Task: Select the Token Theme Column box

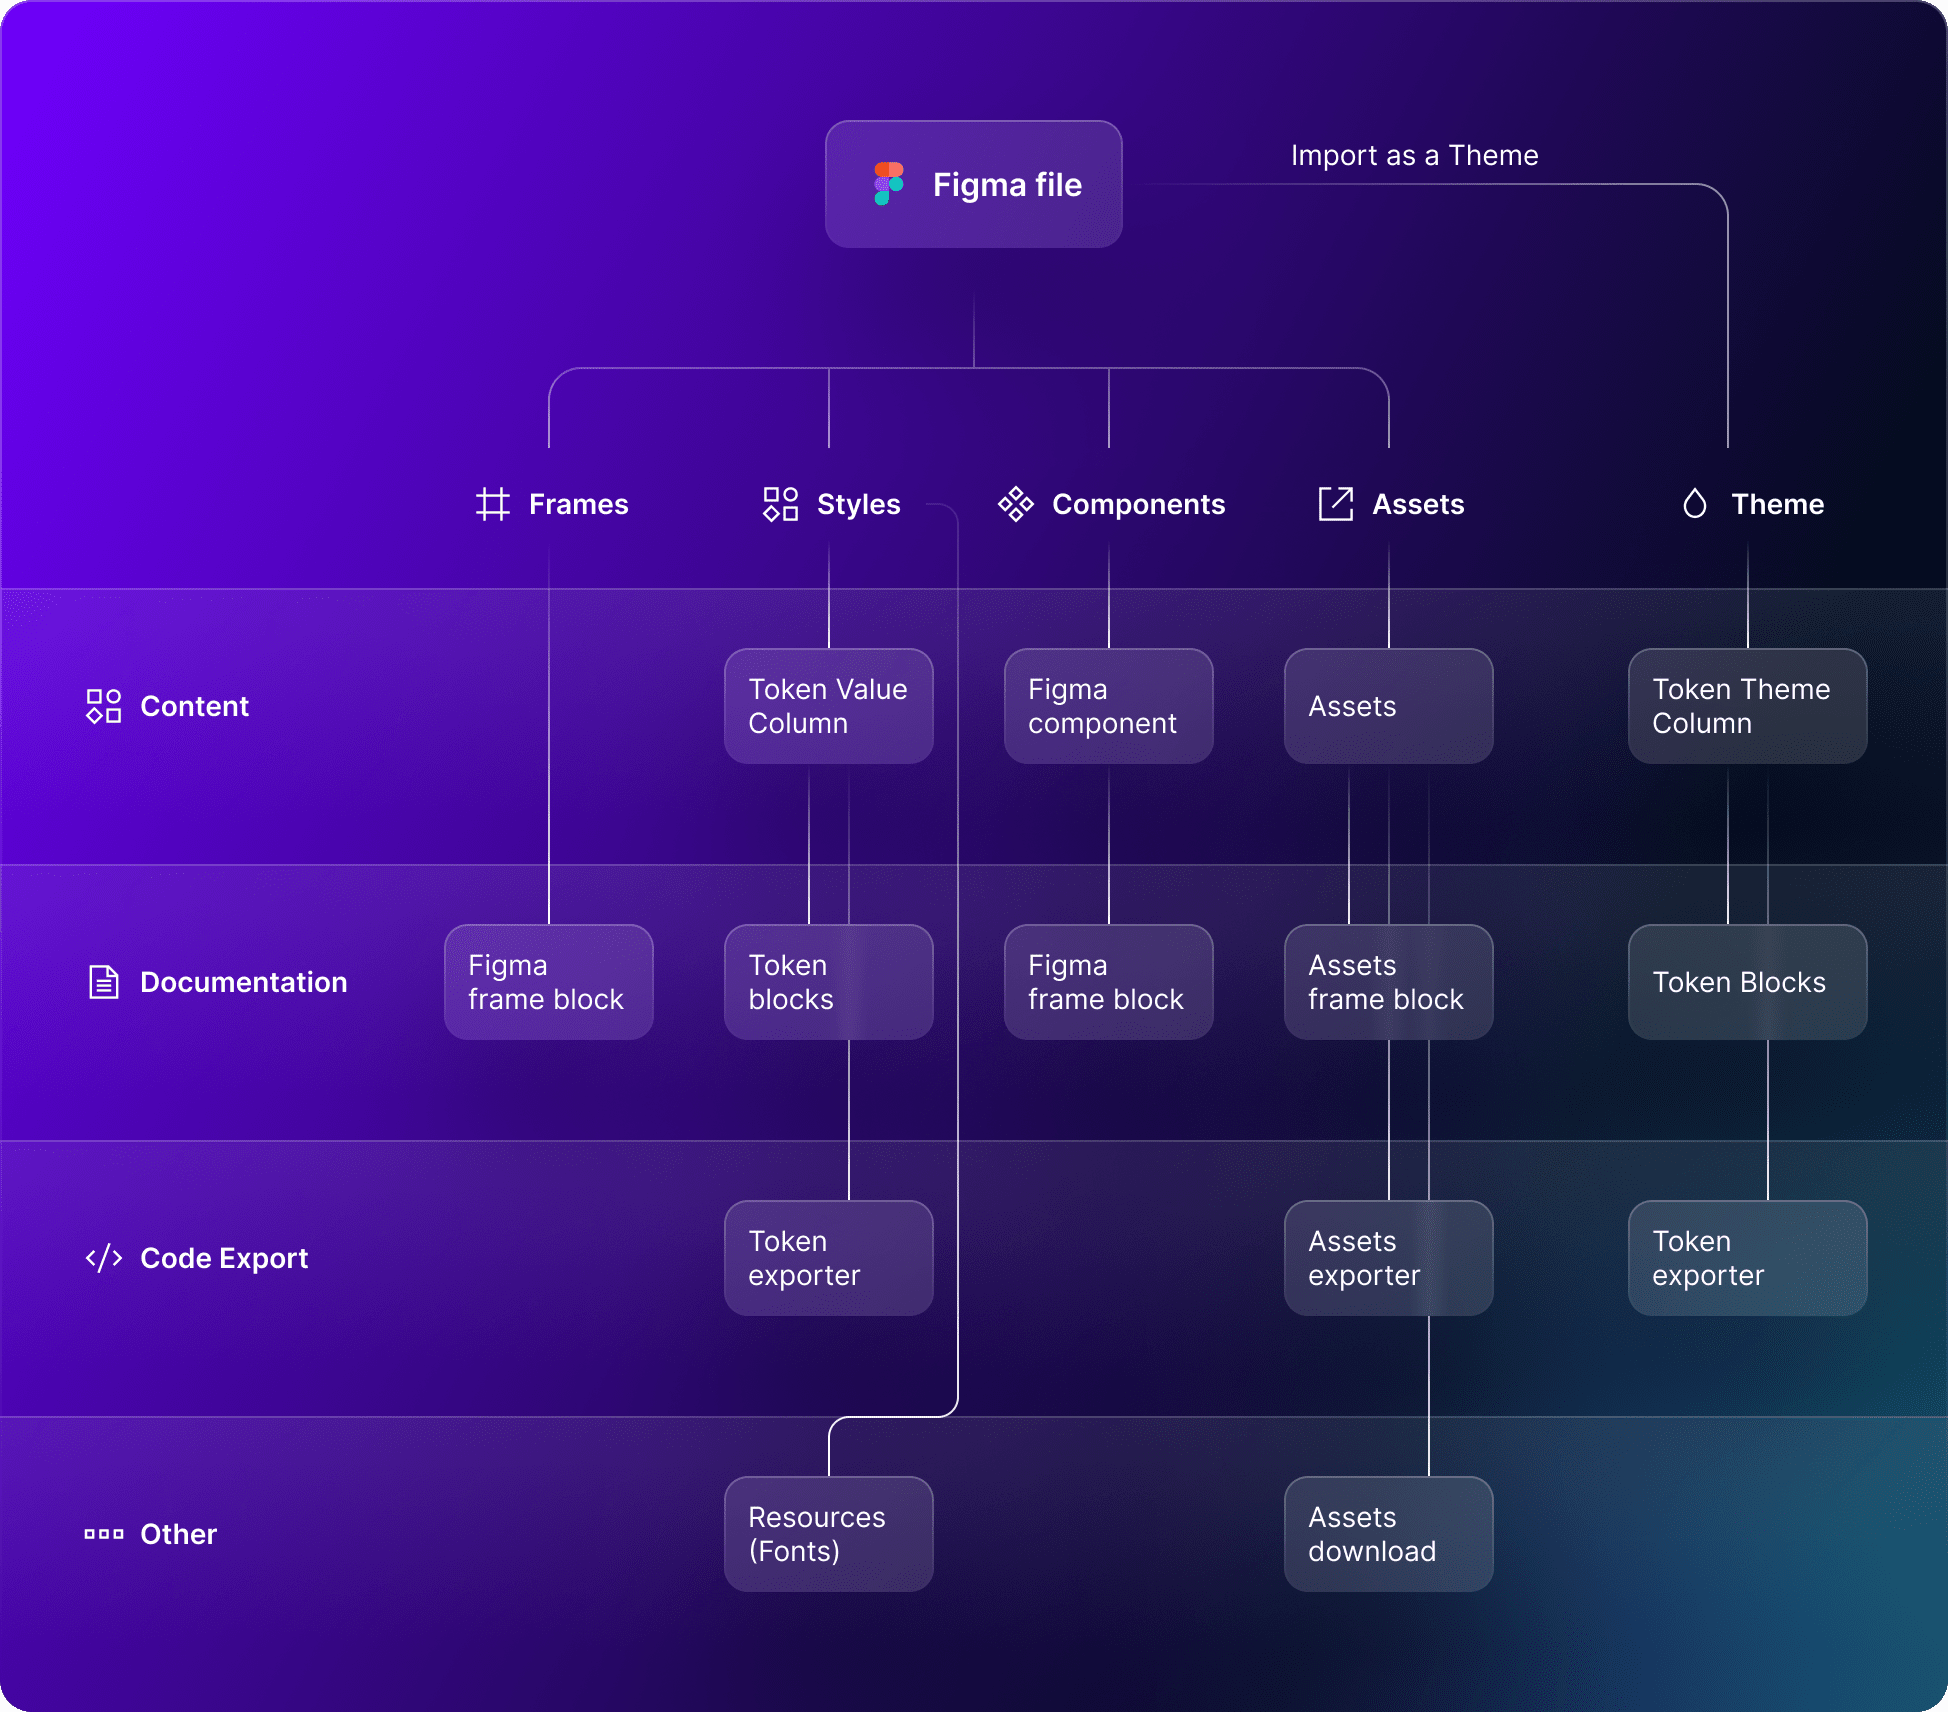Action: [1748, 706]
